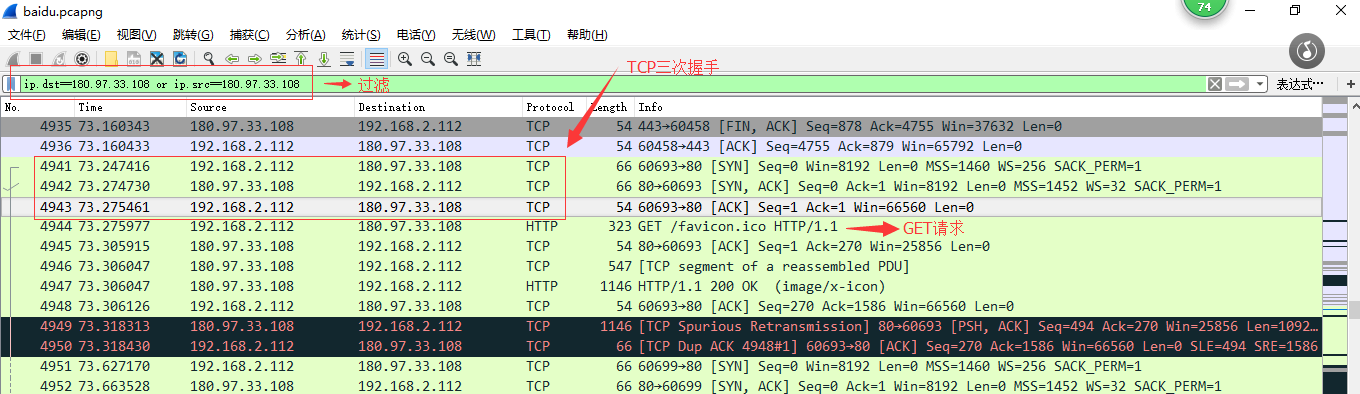Jump to the first packet
Viewport: 1360px width, 394px height.
click(301, 59)
